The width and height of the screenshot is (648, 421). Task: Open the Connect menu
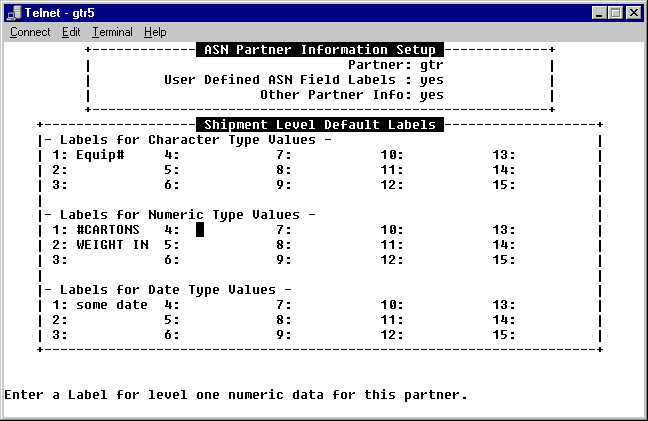click(x=30, y=32)
